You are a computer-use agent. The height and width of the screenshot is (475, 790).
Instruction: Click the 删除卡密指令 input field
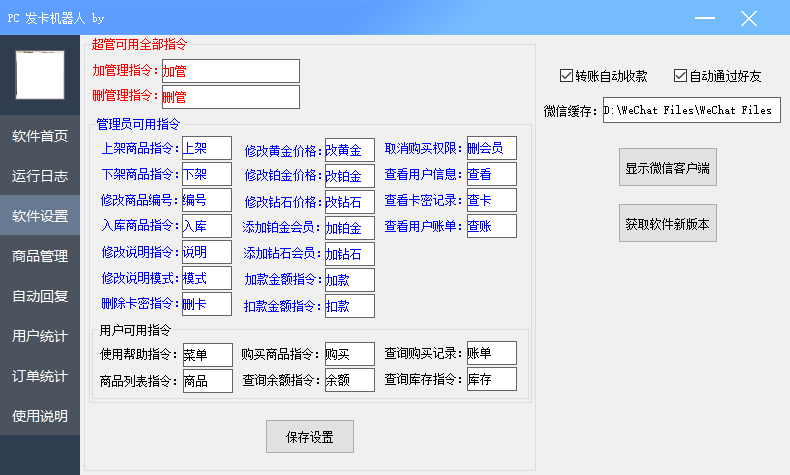(207, 304)
